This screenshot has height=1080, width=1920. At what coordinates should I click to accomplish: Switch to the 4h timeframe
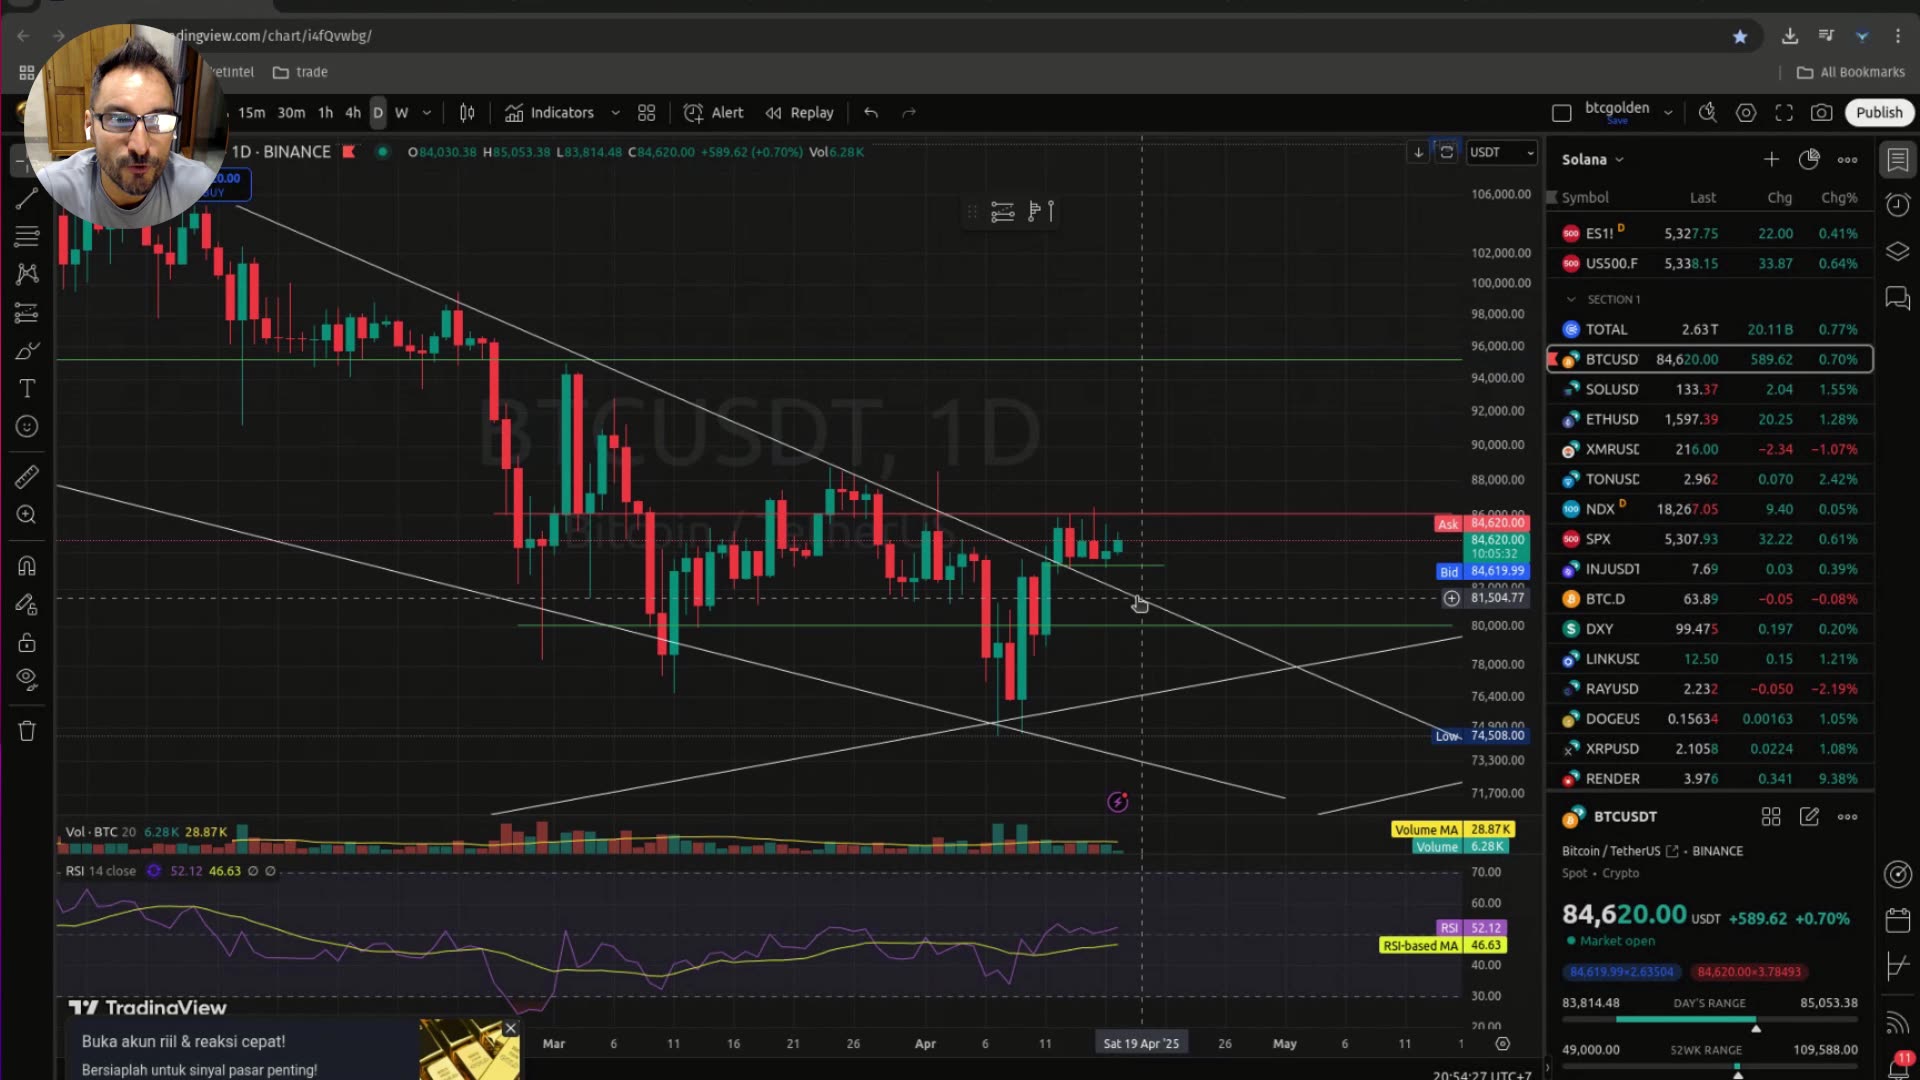pos(352,113)
